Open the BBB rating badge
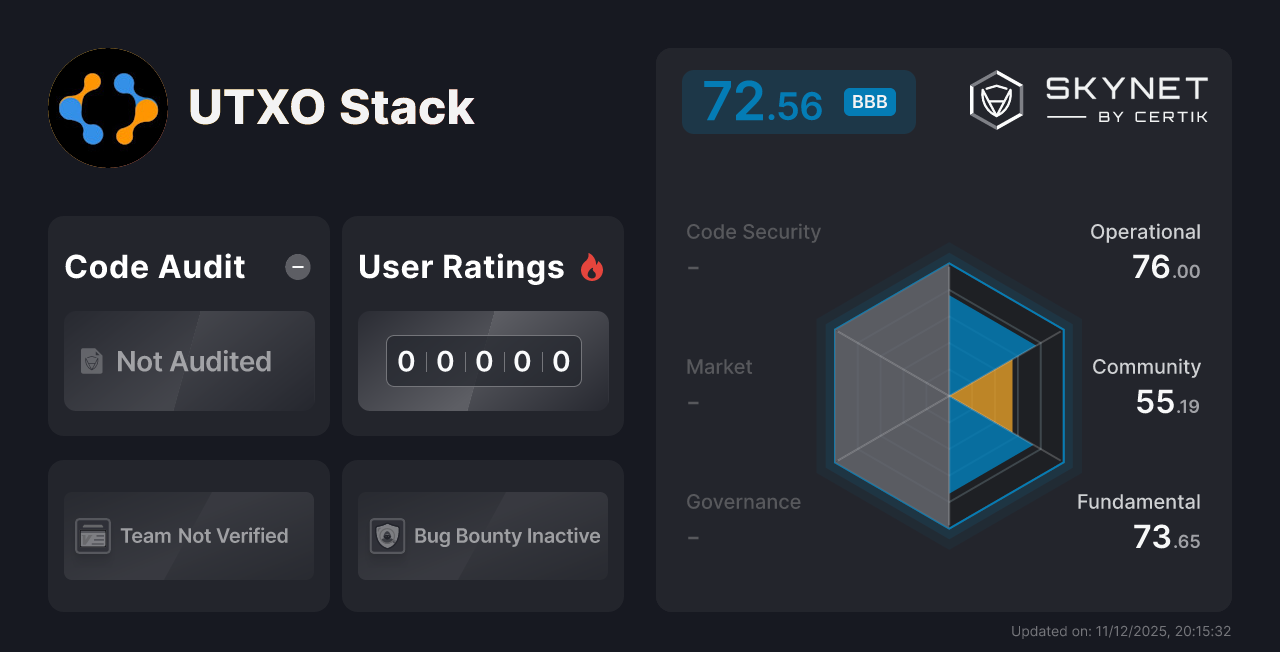This screenshot has width=1280, height=652. point(868,101)
